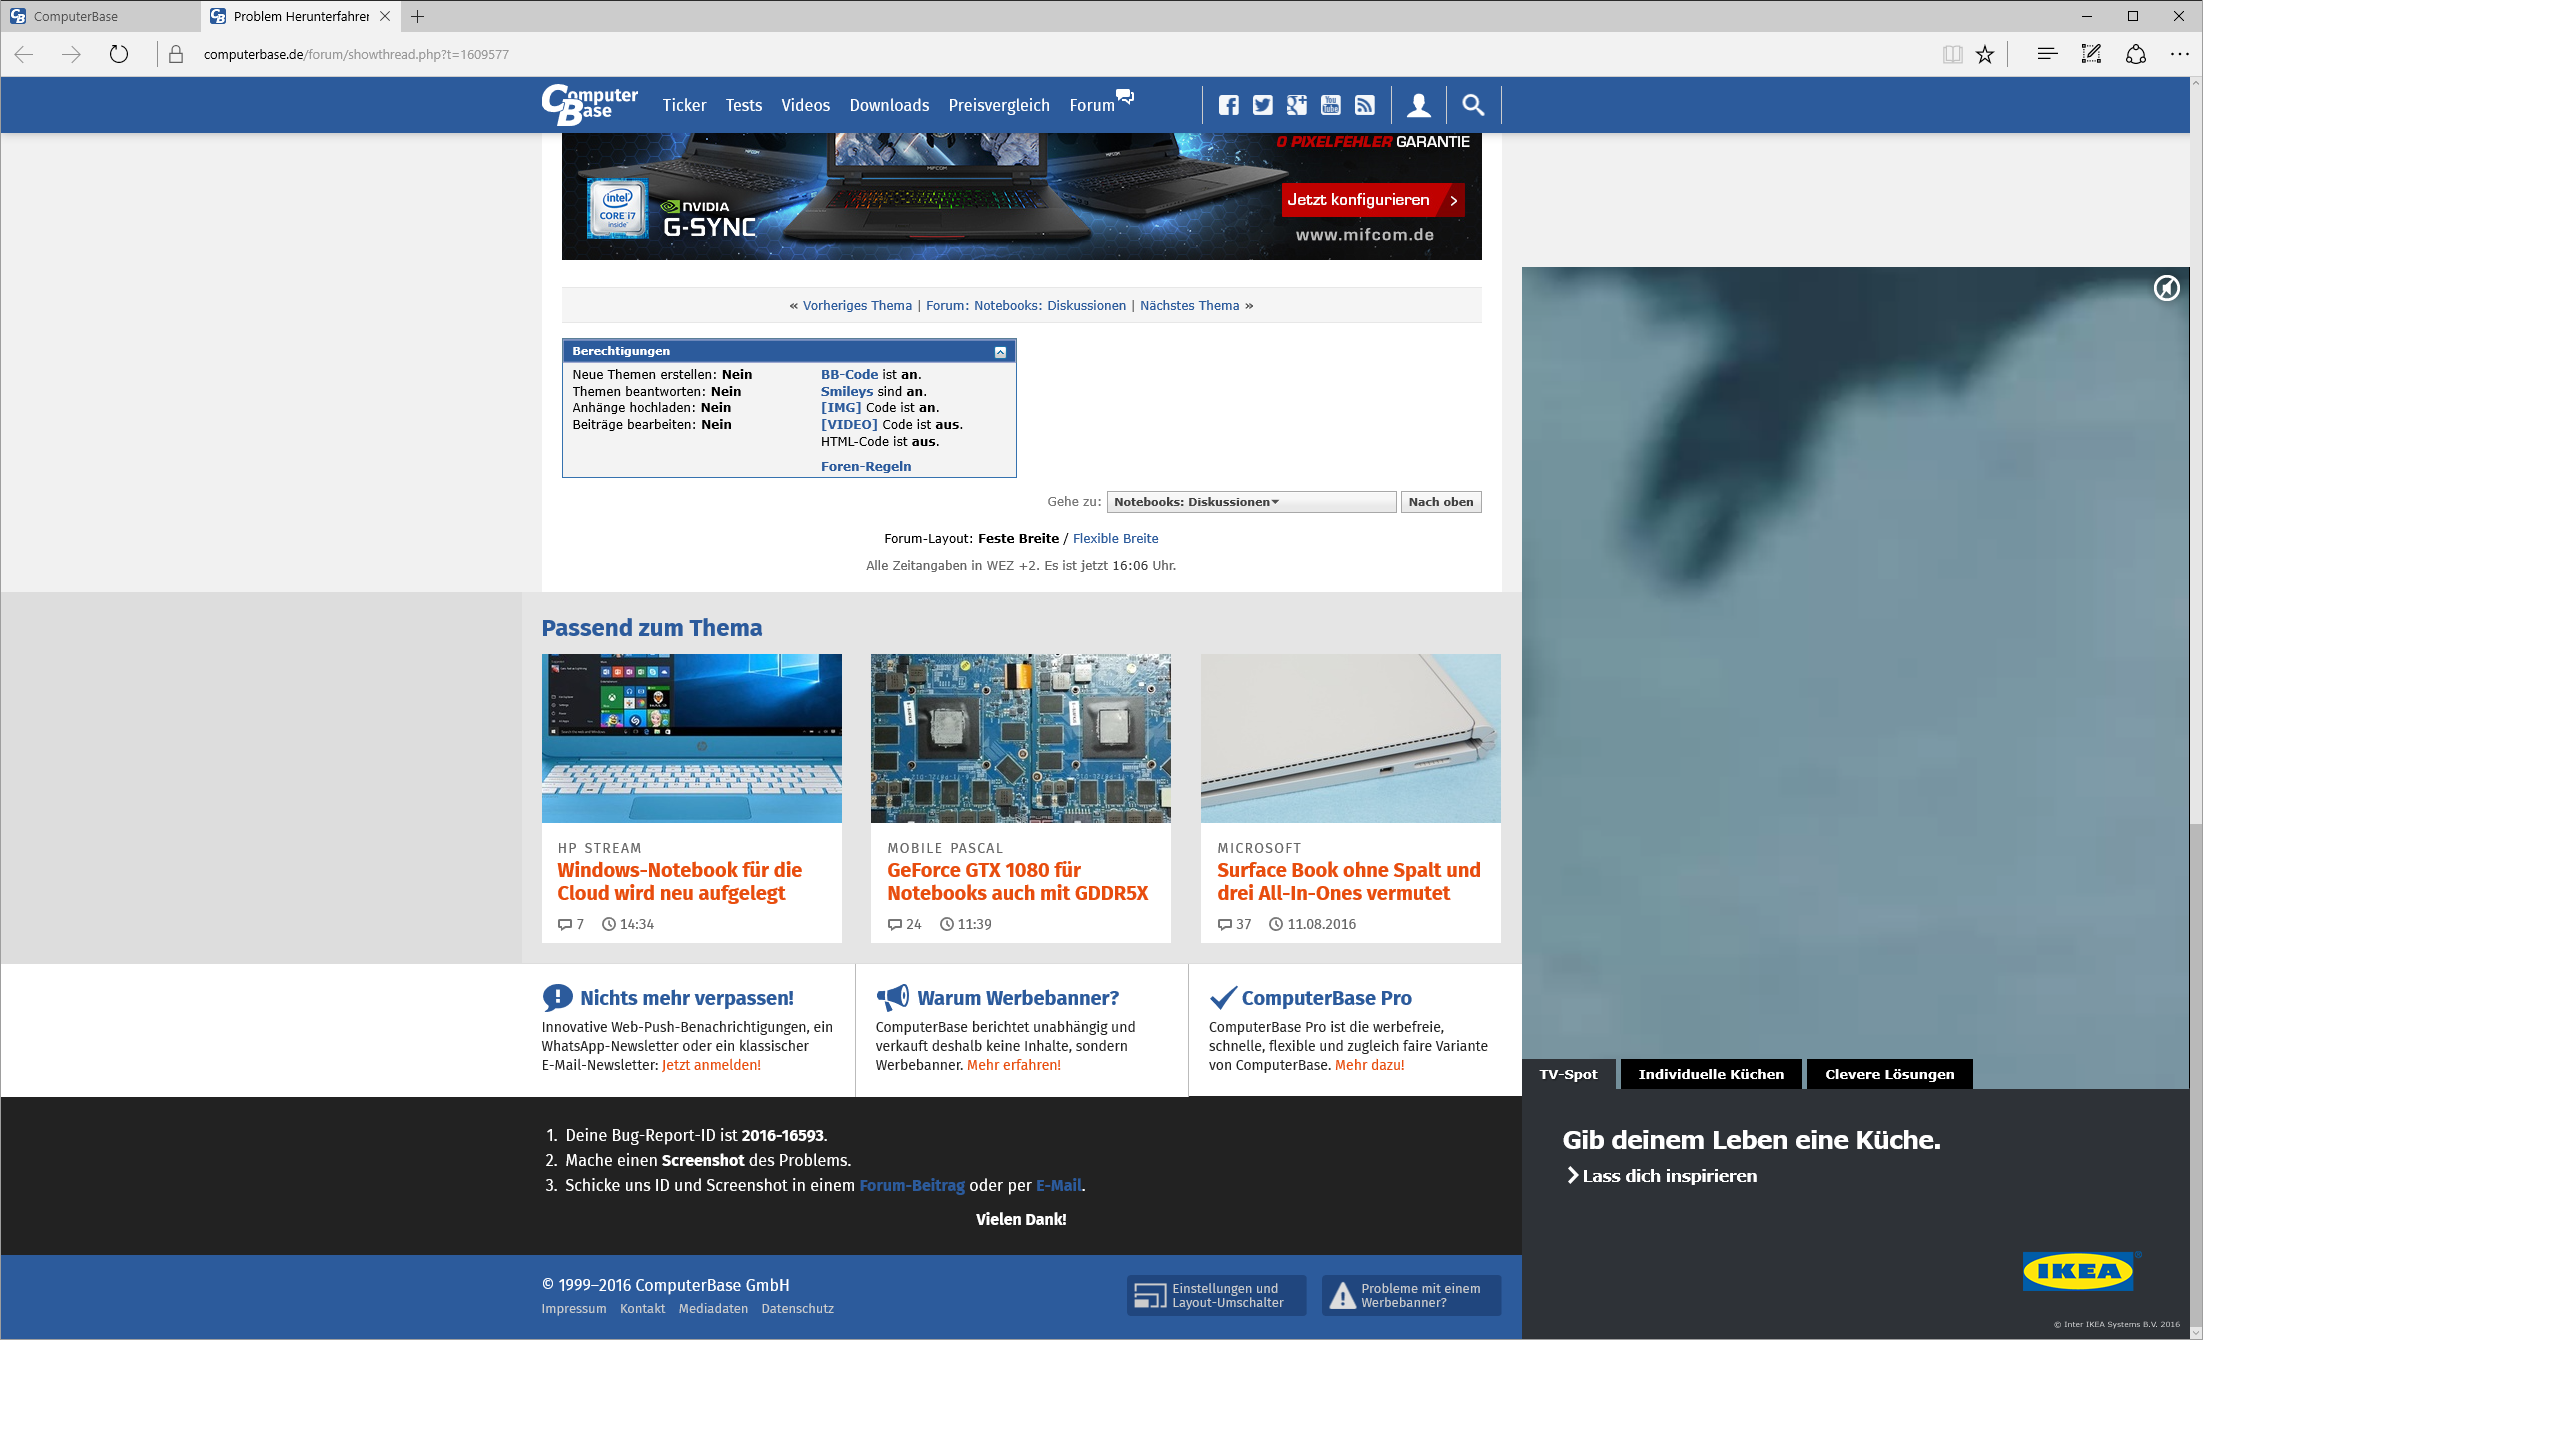This screenshot has height=1440, width=2560.
Task: Open ComputerBase Facebook page icon
Action: [1229, 105]
